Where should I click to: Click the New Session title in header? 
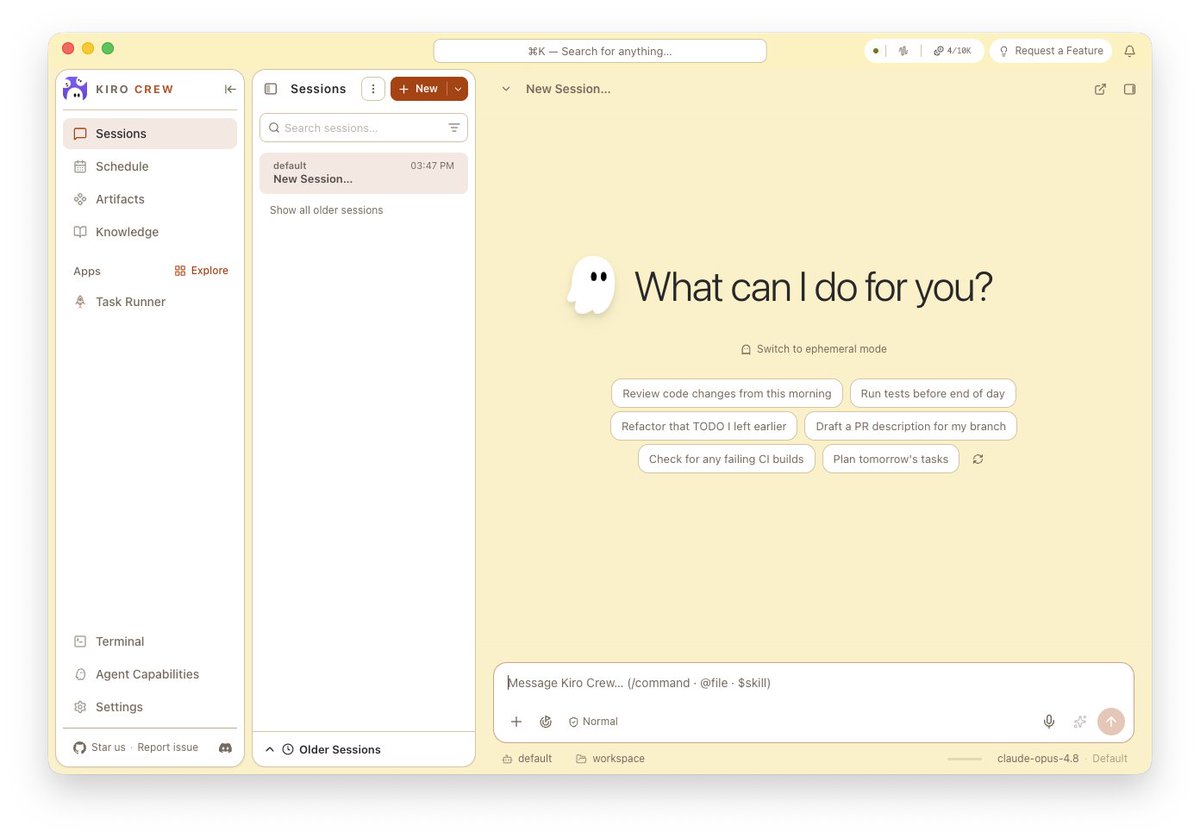tap(568, 89)
